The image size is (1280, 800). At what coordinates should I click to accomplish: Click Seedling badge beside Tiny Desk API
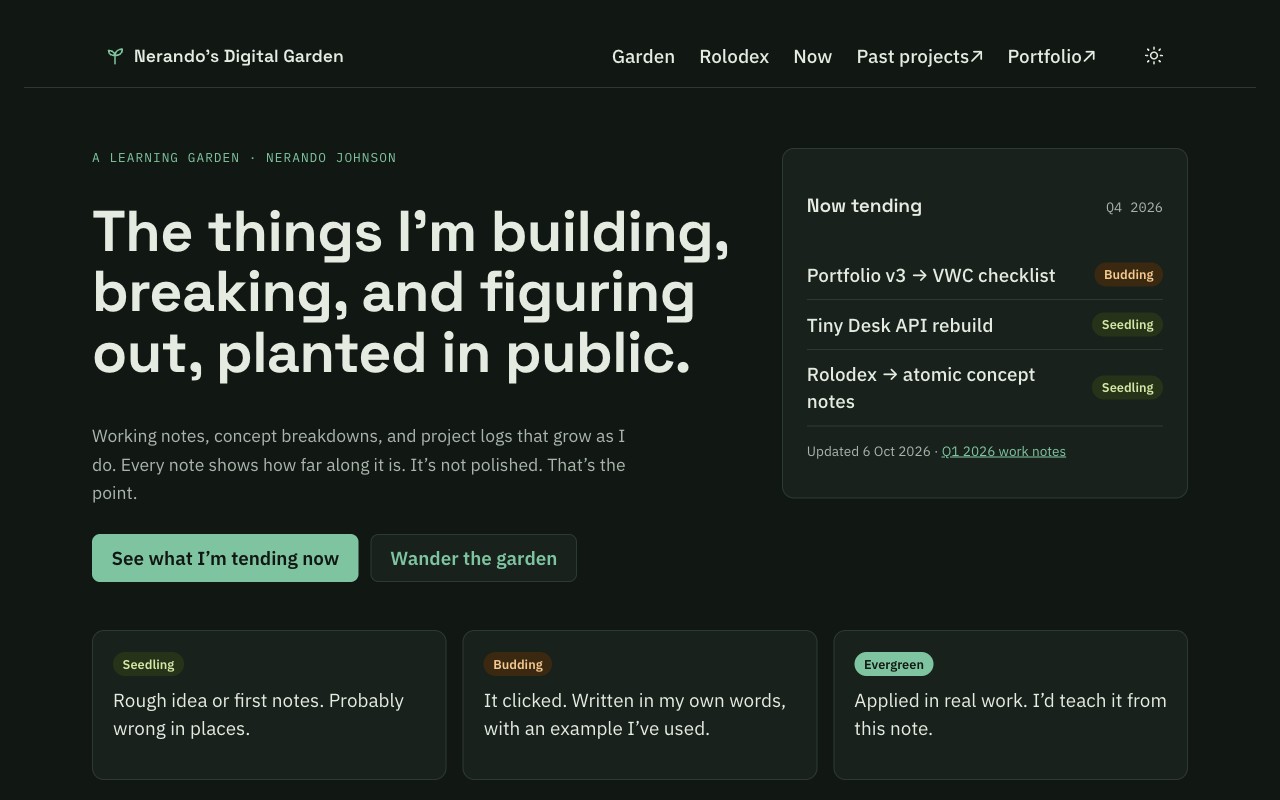click(1127, 325)
